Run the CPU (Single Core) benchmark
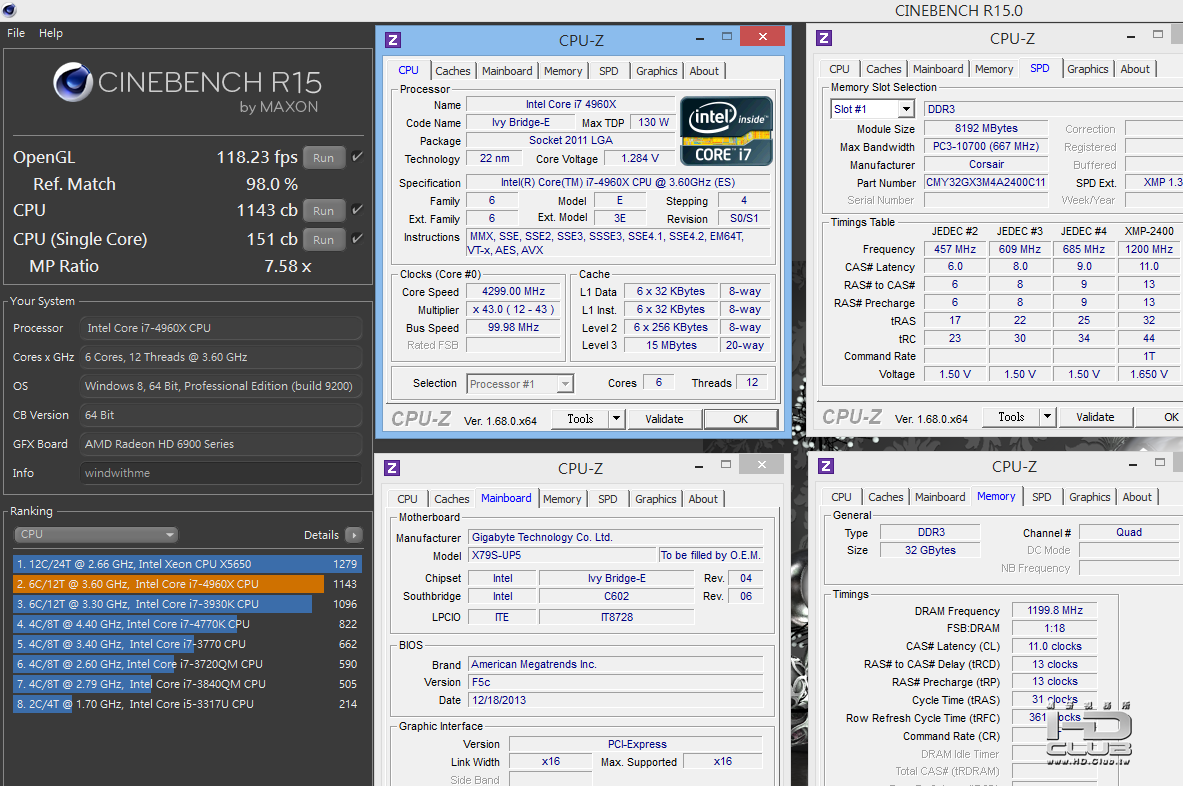This screenshot has height=786, width=1183. (x=324, y=239)
